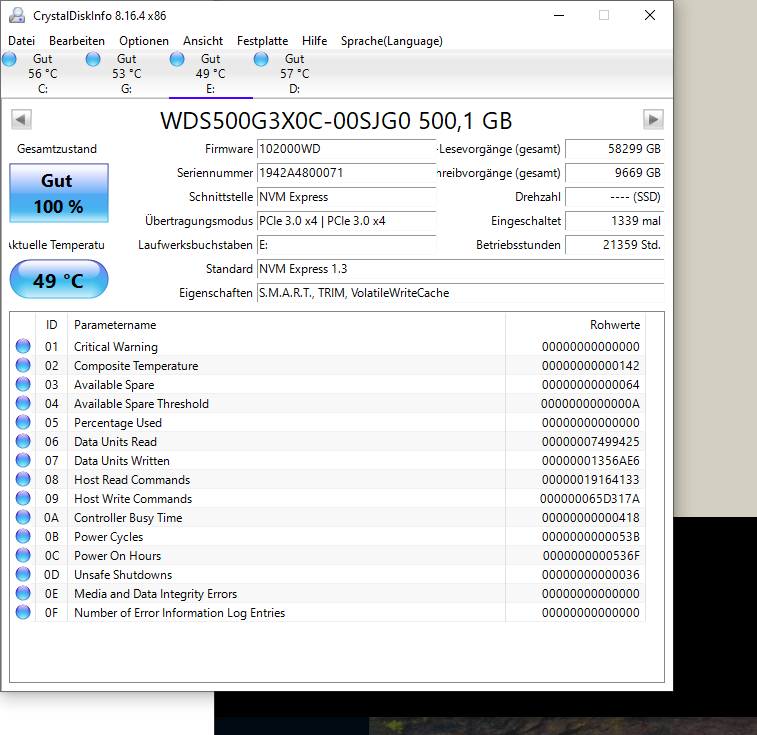Click status orb of Data Units Read row
Viewport: 757px width, 735px height.
coord(23,441)
